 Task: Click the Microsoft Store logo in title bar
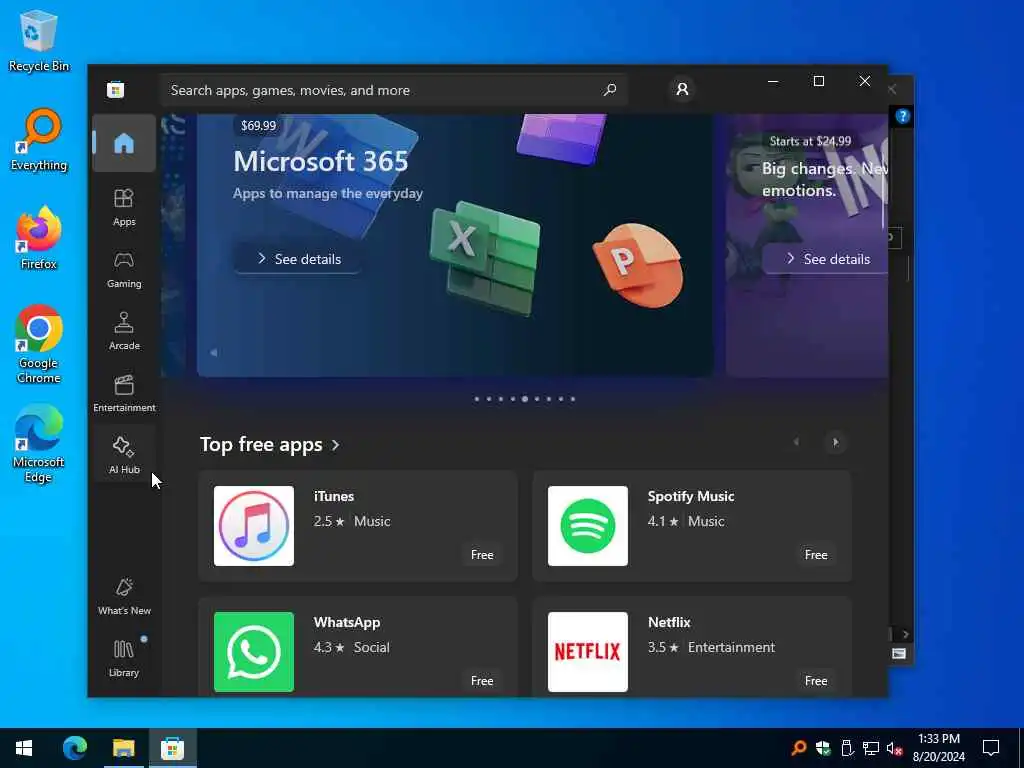tap(116, 89)
